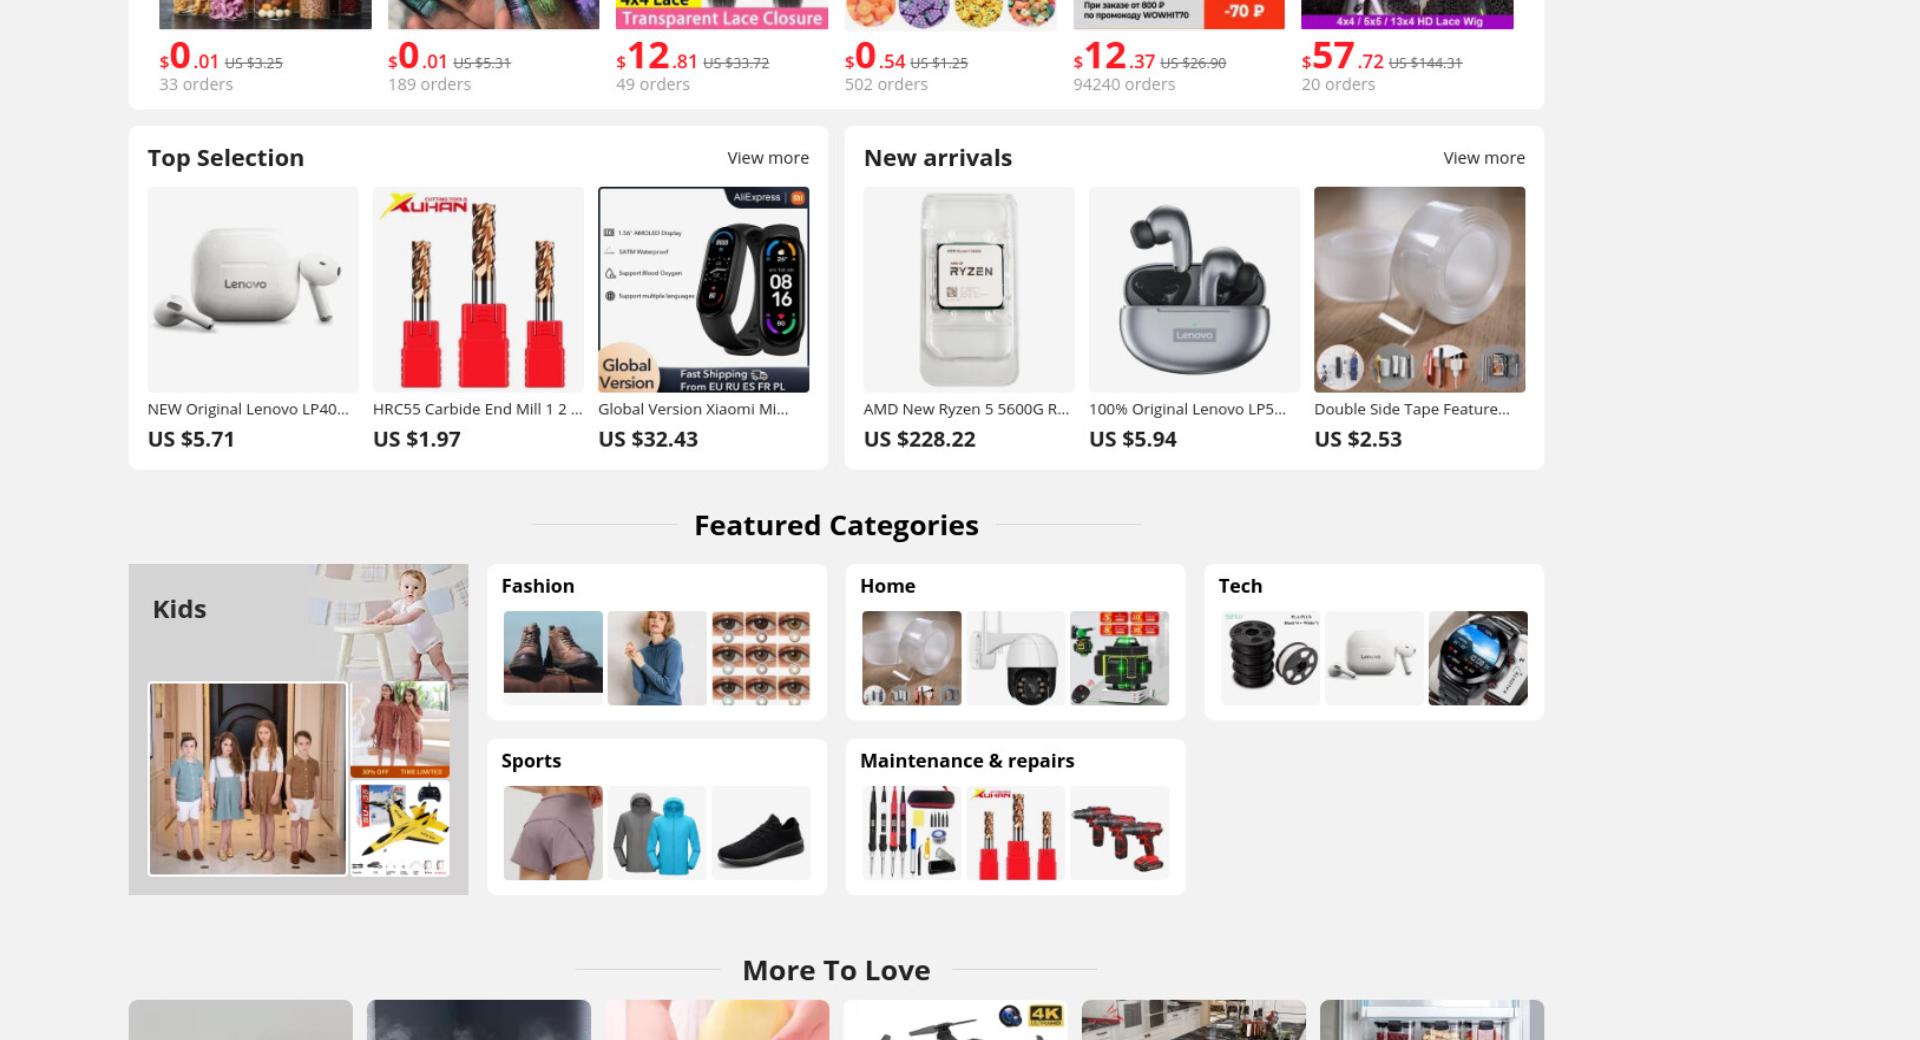The height and width of the screenshot is (1040, 1920).
Task: Click the Double Side Tape product image
Action: tap(1420, 289)
